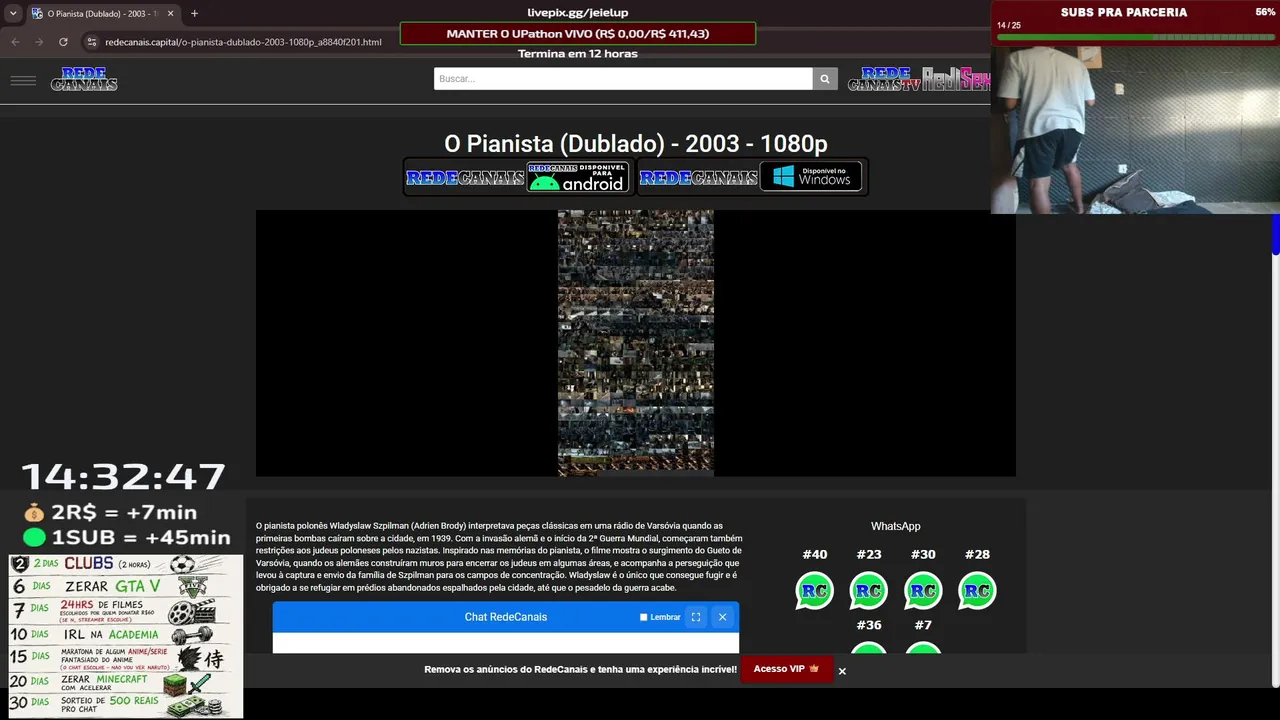Focus the redecanais.capital address bar URL
The width and height of the screenshot is (1280, 720).
(243, 42)
